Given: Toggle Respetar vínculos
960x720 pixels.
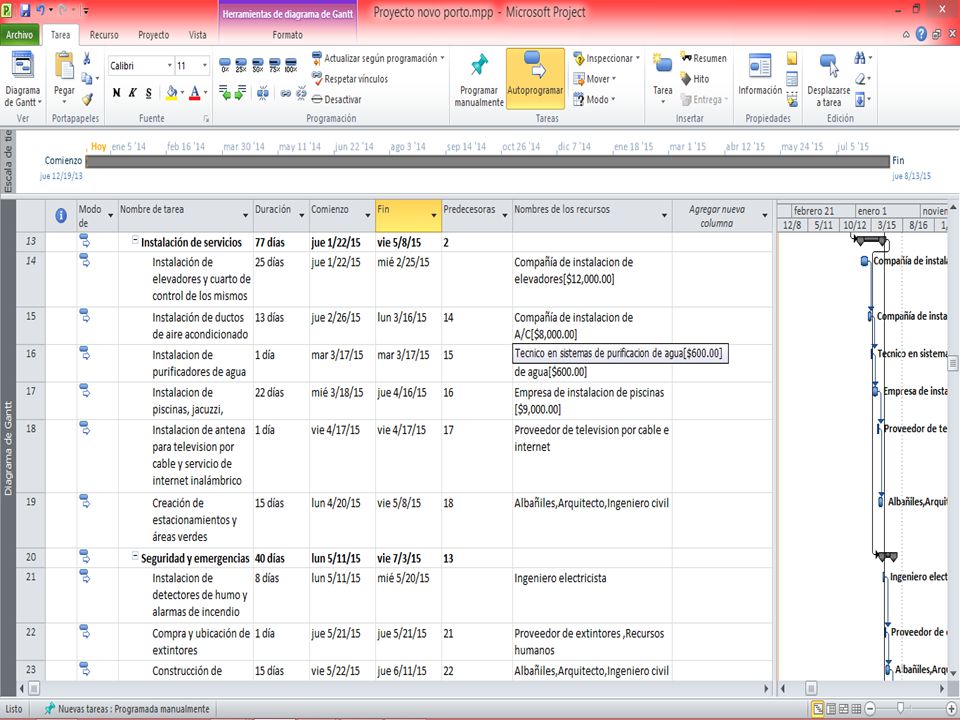Looking at the screenshot, I should pyautogui.click(x=350, y=79).
